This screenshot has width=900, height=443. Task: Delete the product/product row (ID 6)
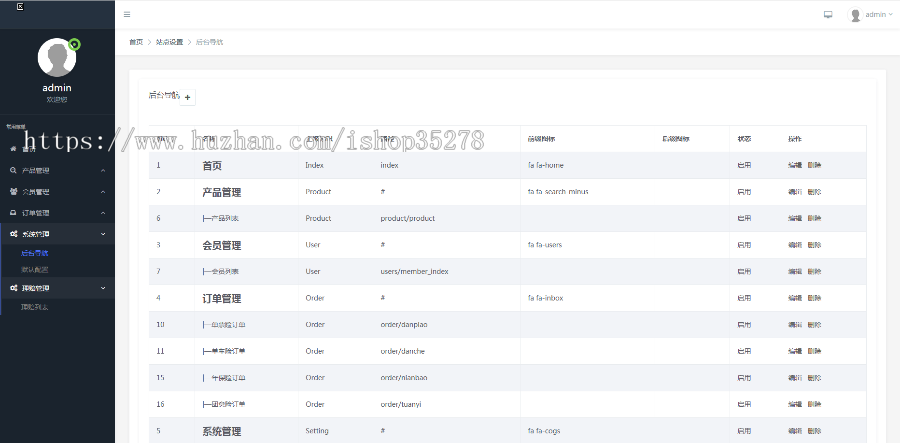pyautogui.click(x=814, y=218)
